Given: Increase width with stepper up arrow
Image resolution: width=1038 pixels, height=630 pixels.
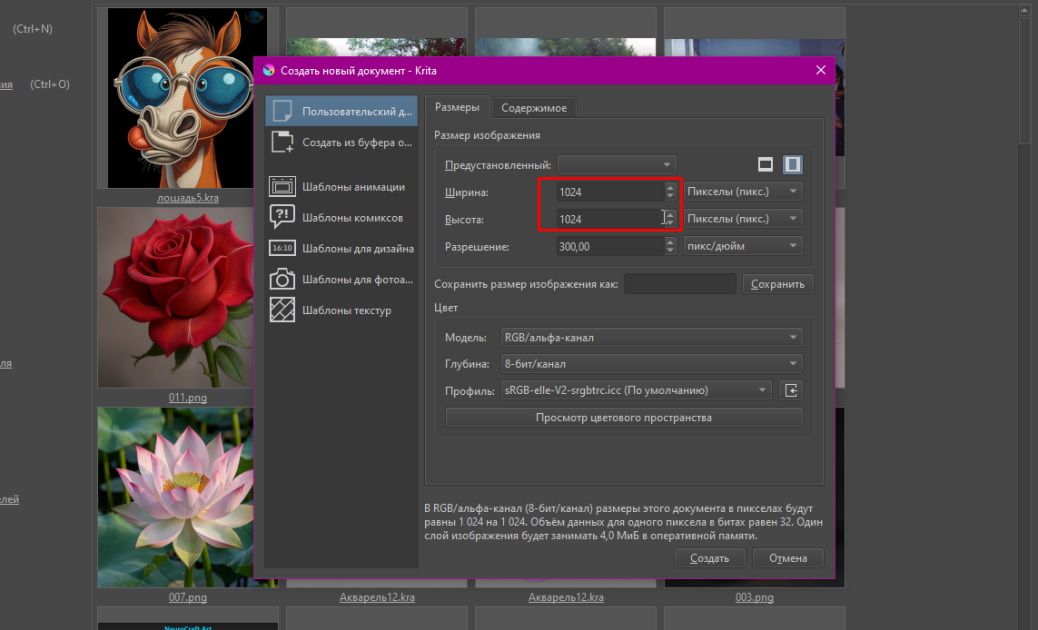Looking at the screenshot, I should click(x=670, y=187).
